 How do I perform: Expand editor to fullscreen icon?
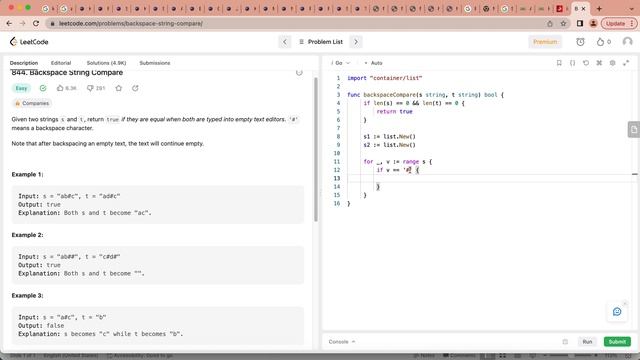tap(626, 63)
